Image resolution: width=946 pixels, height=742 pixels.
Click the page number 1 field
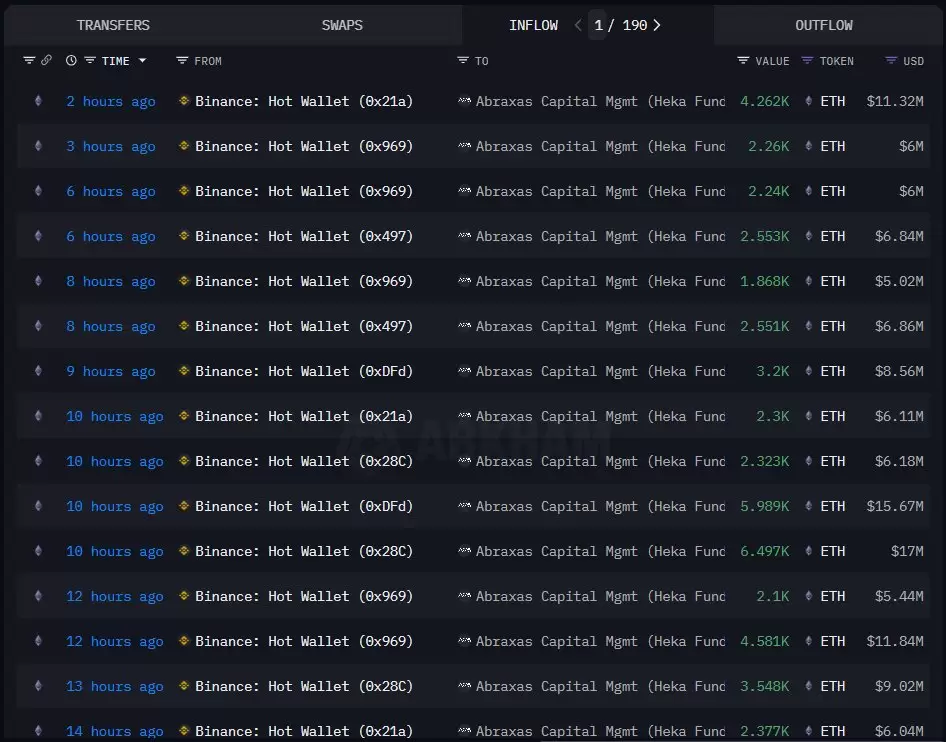pyautogui.click(x=598, y=25)
